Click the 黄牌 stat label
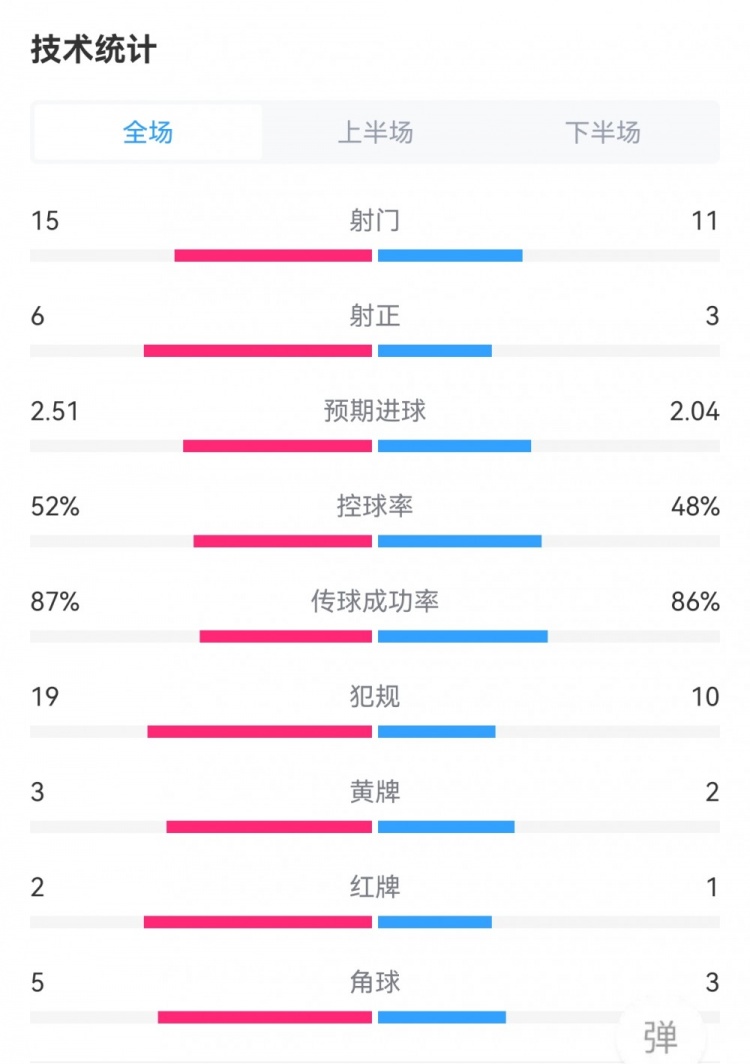Screen dimensions: 750x1064 click(375, 792)
